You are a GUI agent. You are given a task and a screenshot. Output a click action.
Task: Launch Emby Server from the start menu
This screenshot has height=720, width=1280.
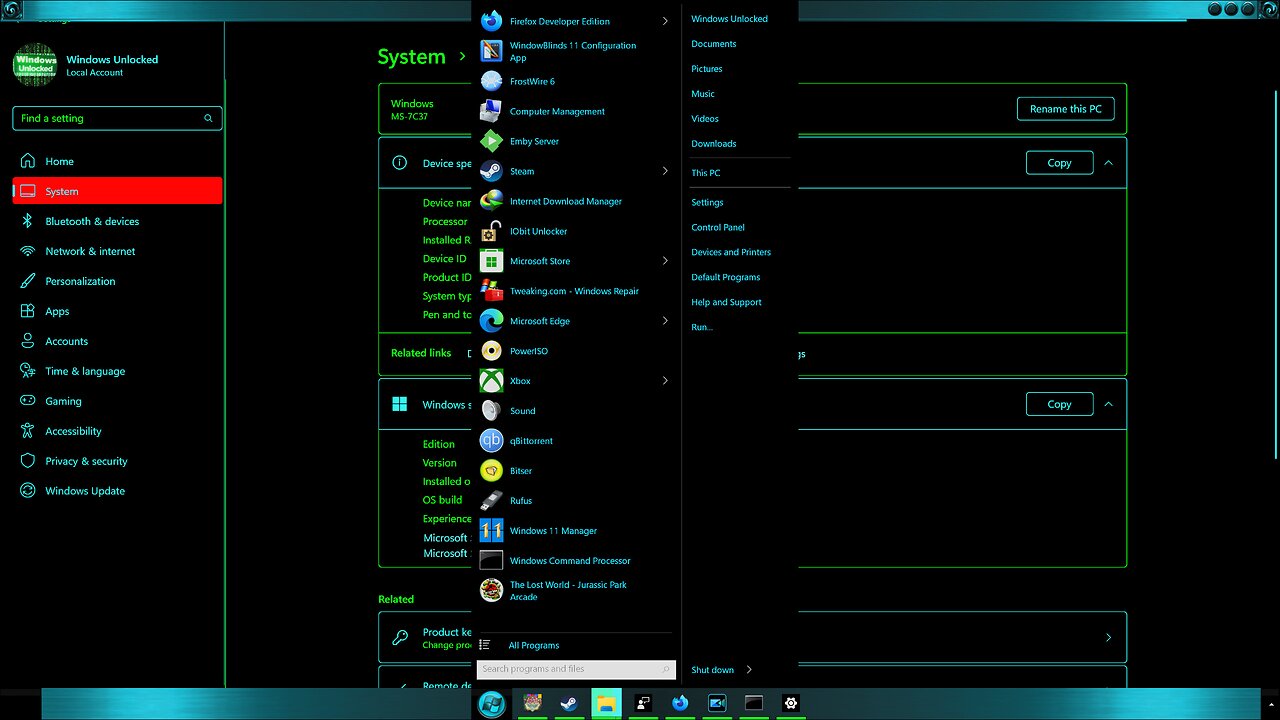point(534,141)
